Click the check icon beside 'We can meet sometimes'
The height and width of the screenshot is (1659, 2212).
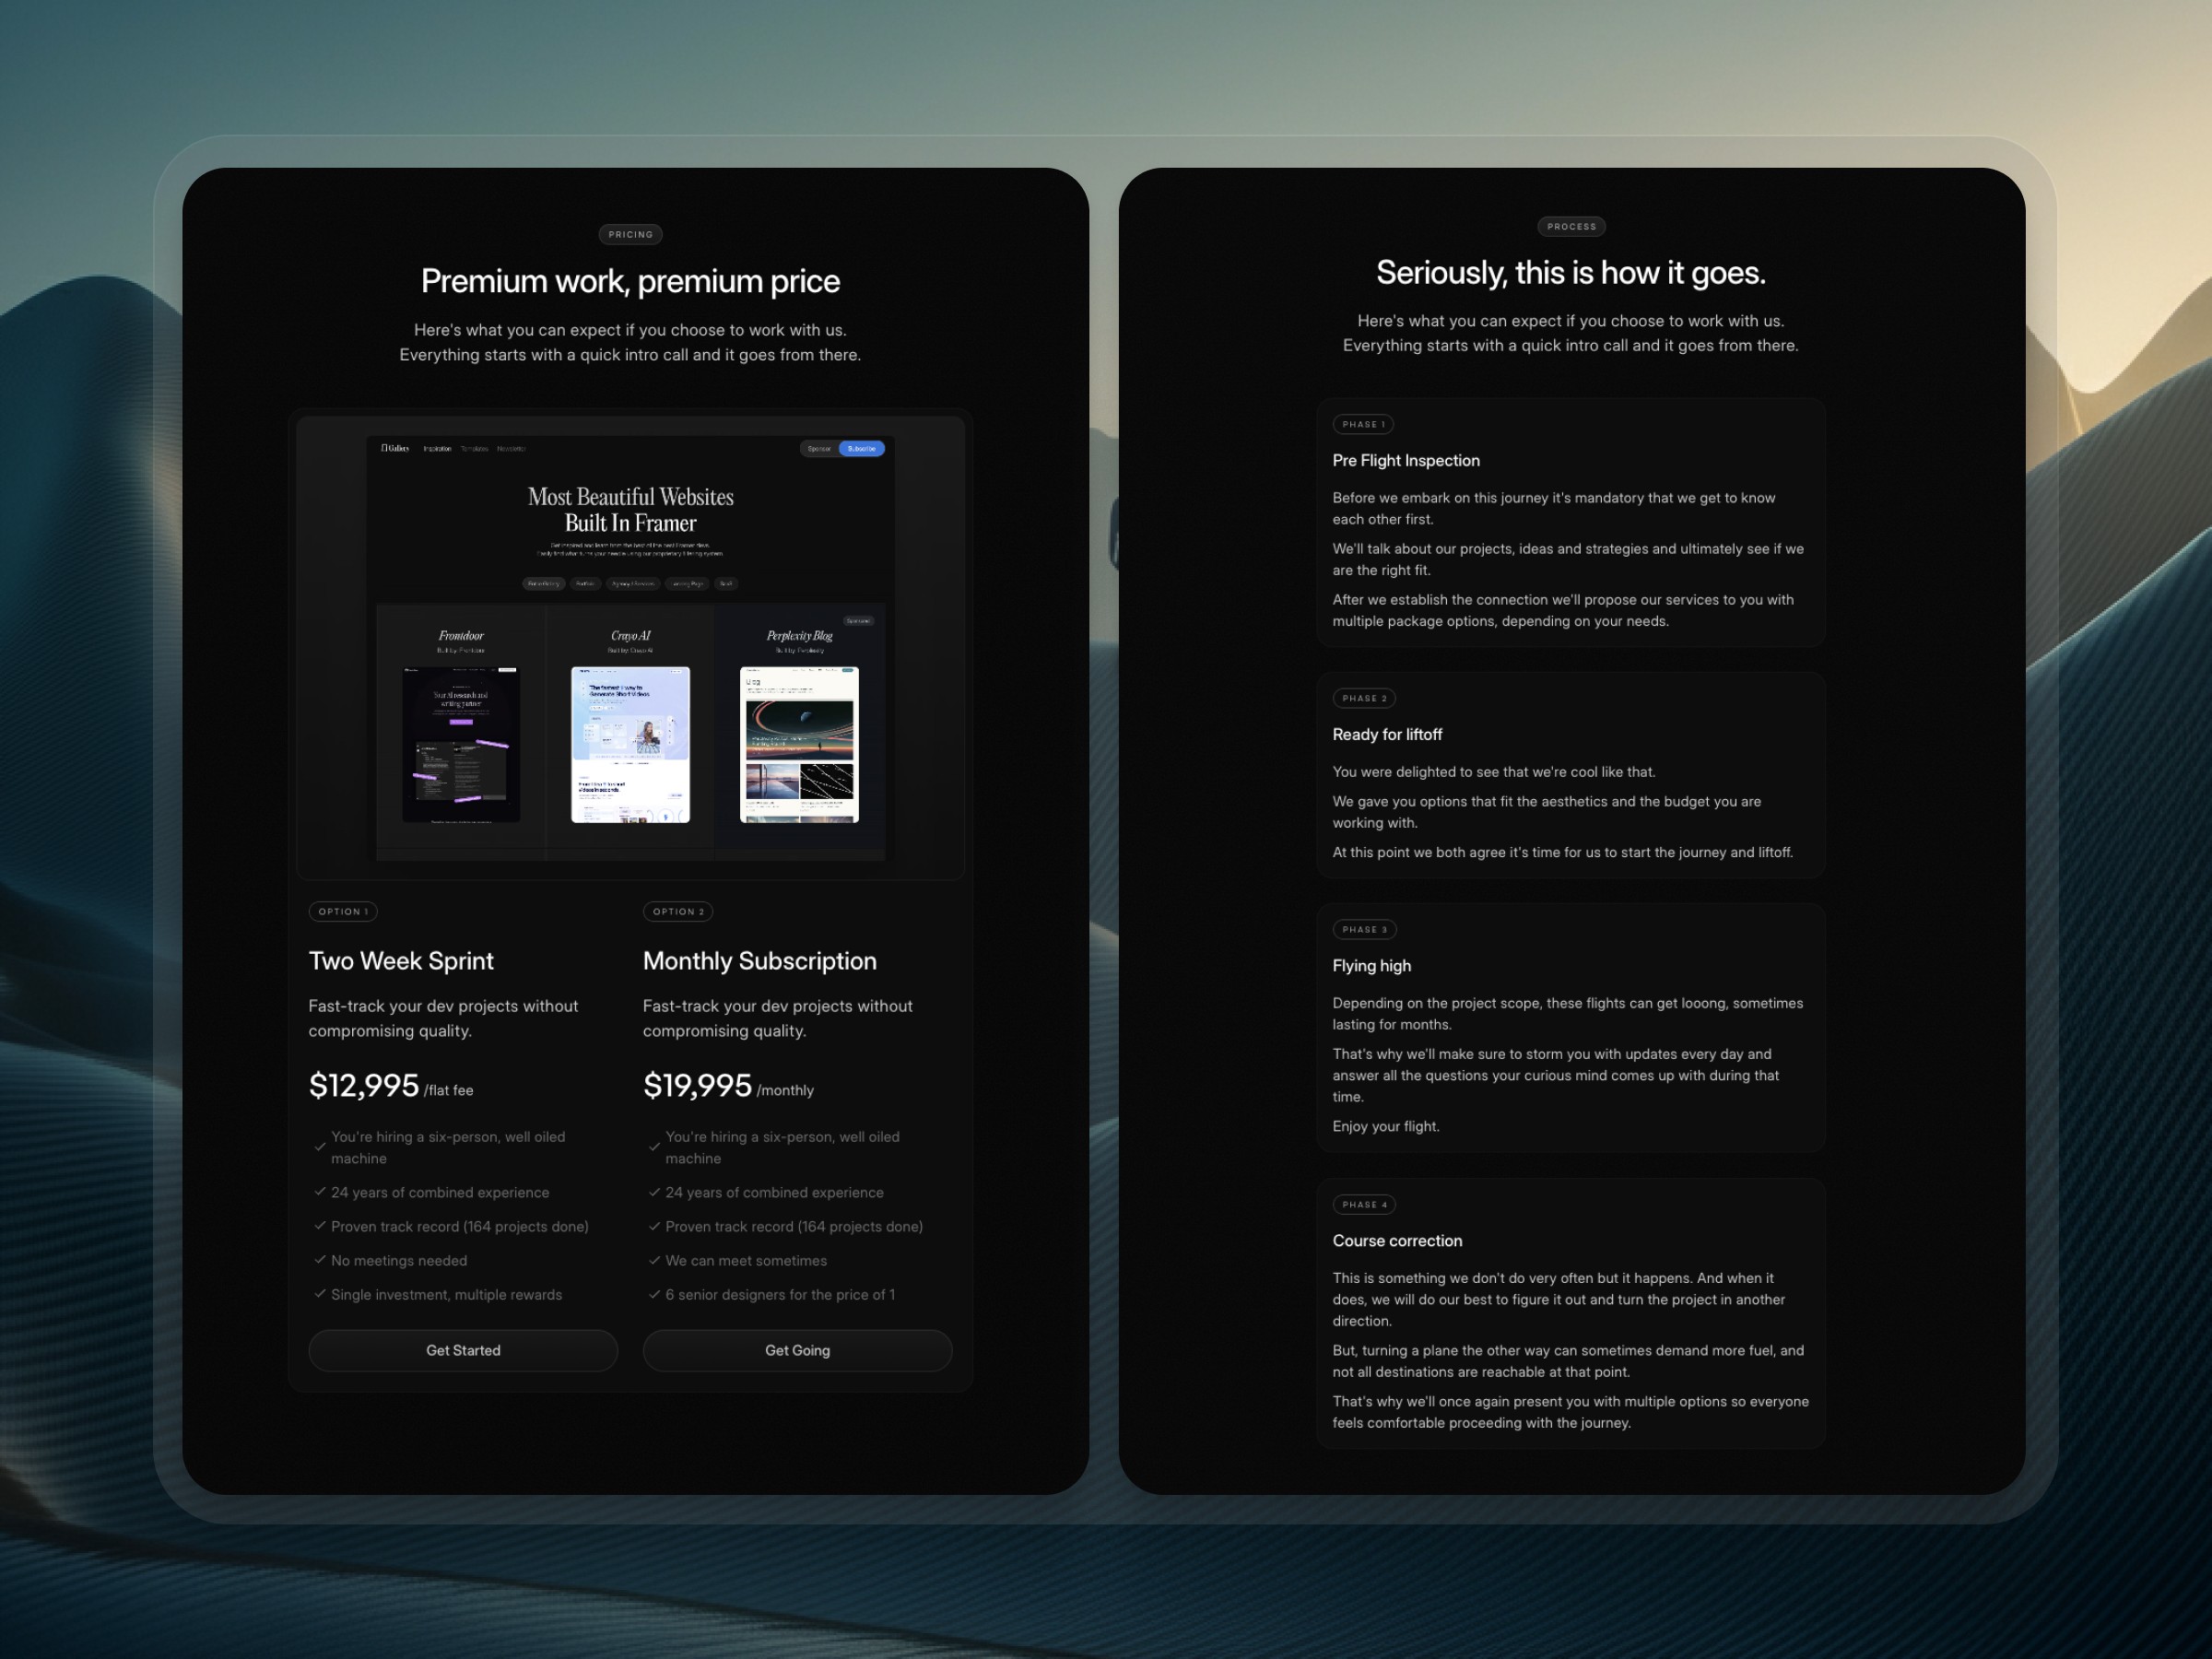point(654,1260)
